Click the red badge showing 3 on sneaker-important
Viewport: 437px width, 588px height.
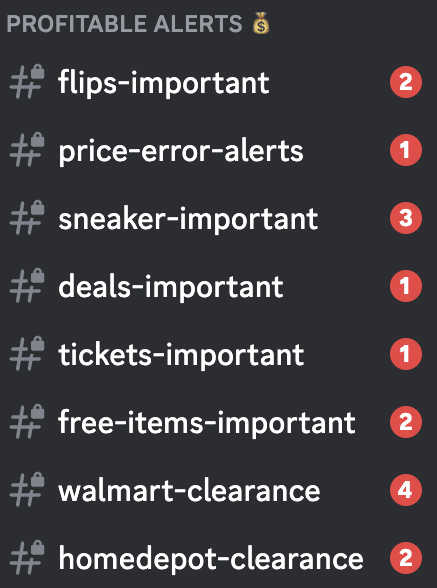[x=406, y=218]
